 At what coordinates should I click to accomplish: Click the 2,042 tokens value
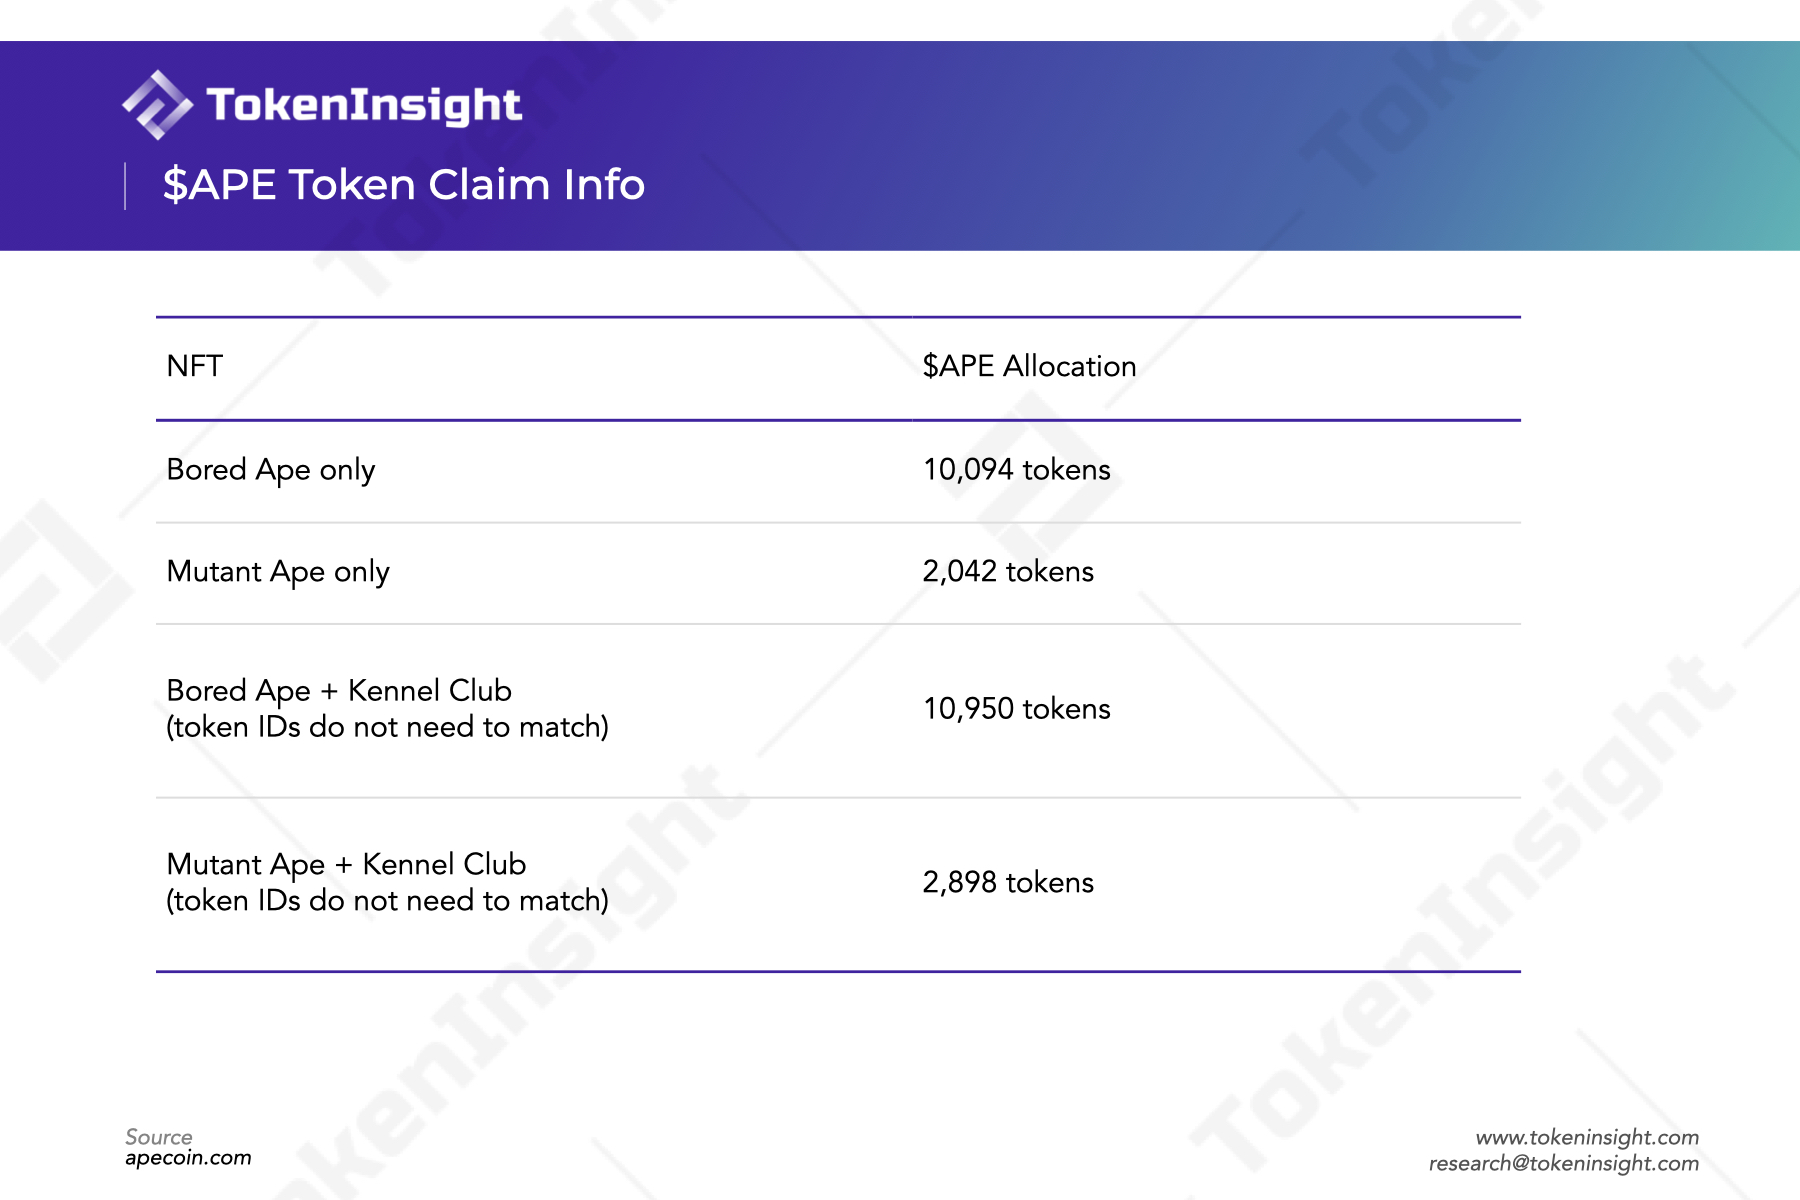[x=1008, y=572]
